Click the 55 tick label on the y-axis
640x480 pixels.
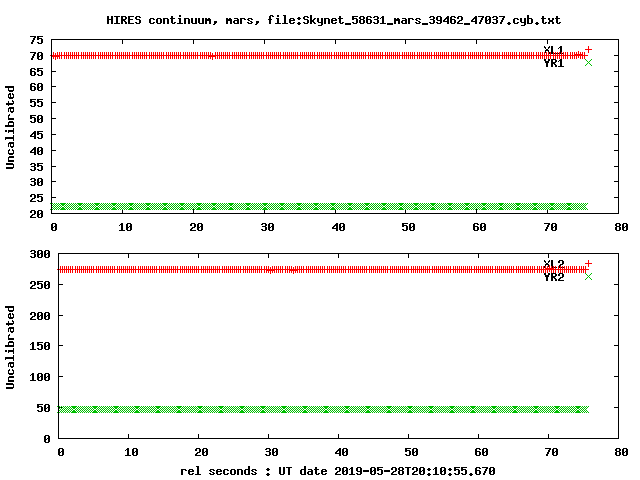(36, 103)
